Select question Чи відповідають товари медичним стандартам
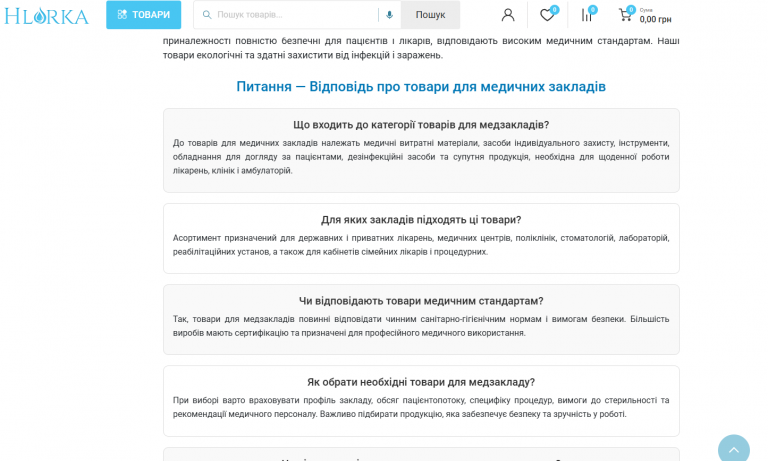Image resolution: width=768 pixels, height=461 pixels. (x=421, y=301)
